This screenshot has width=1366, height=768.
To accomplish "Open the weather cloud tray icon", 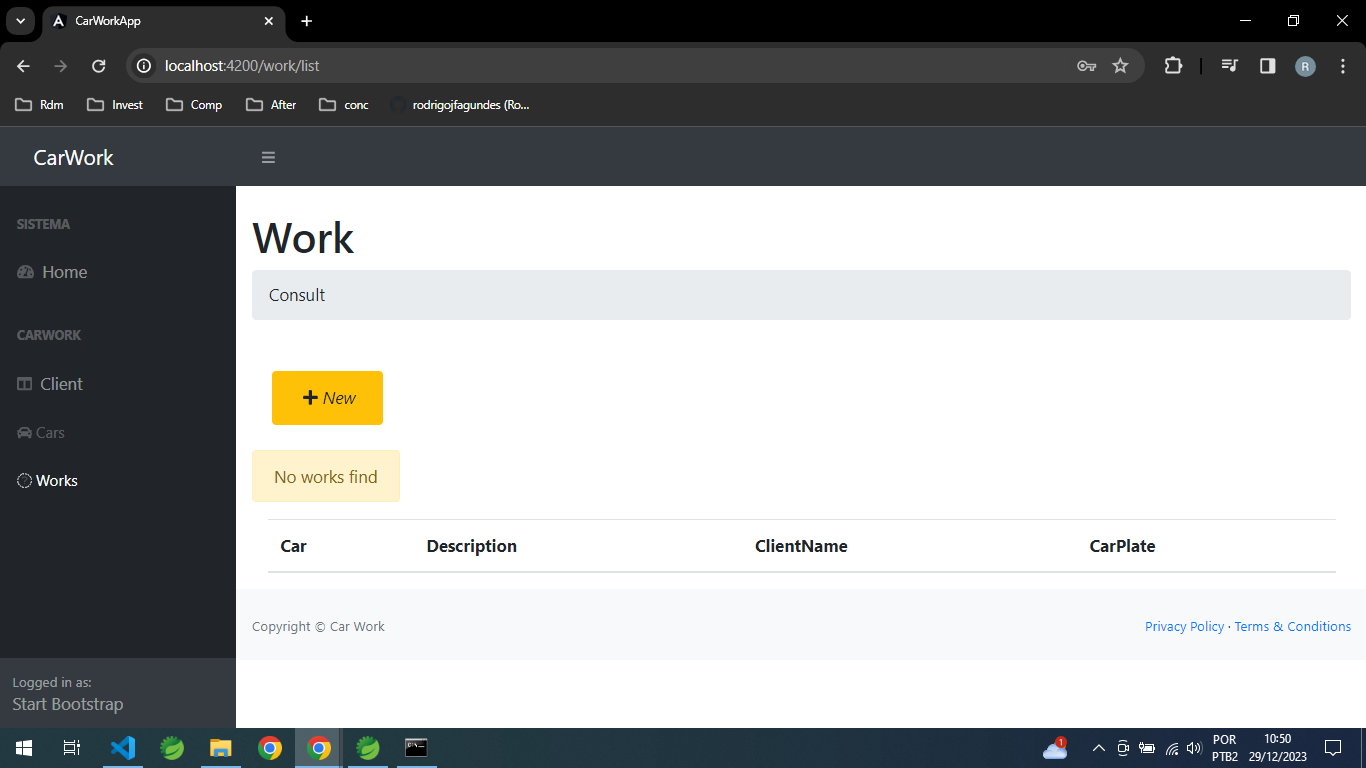I will pyautogui.click(x=1054, y=748).
